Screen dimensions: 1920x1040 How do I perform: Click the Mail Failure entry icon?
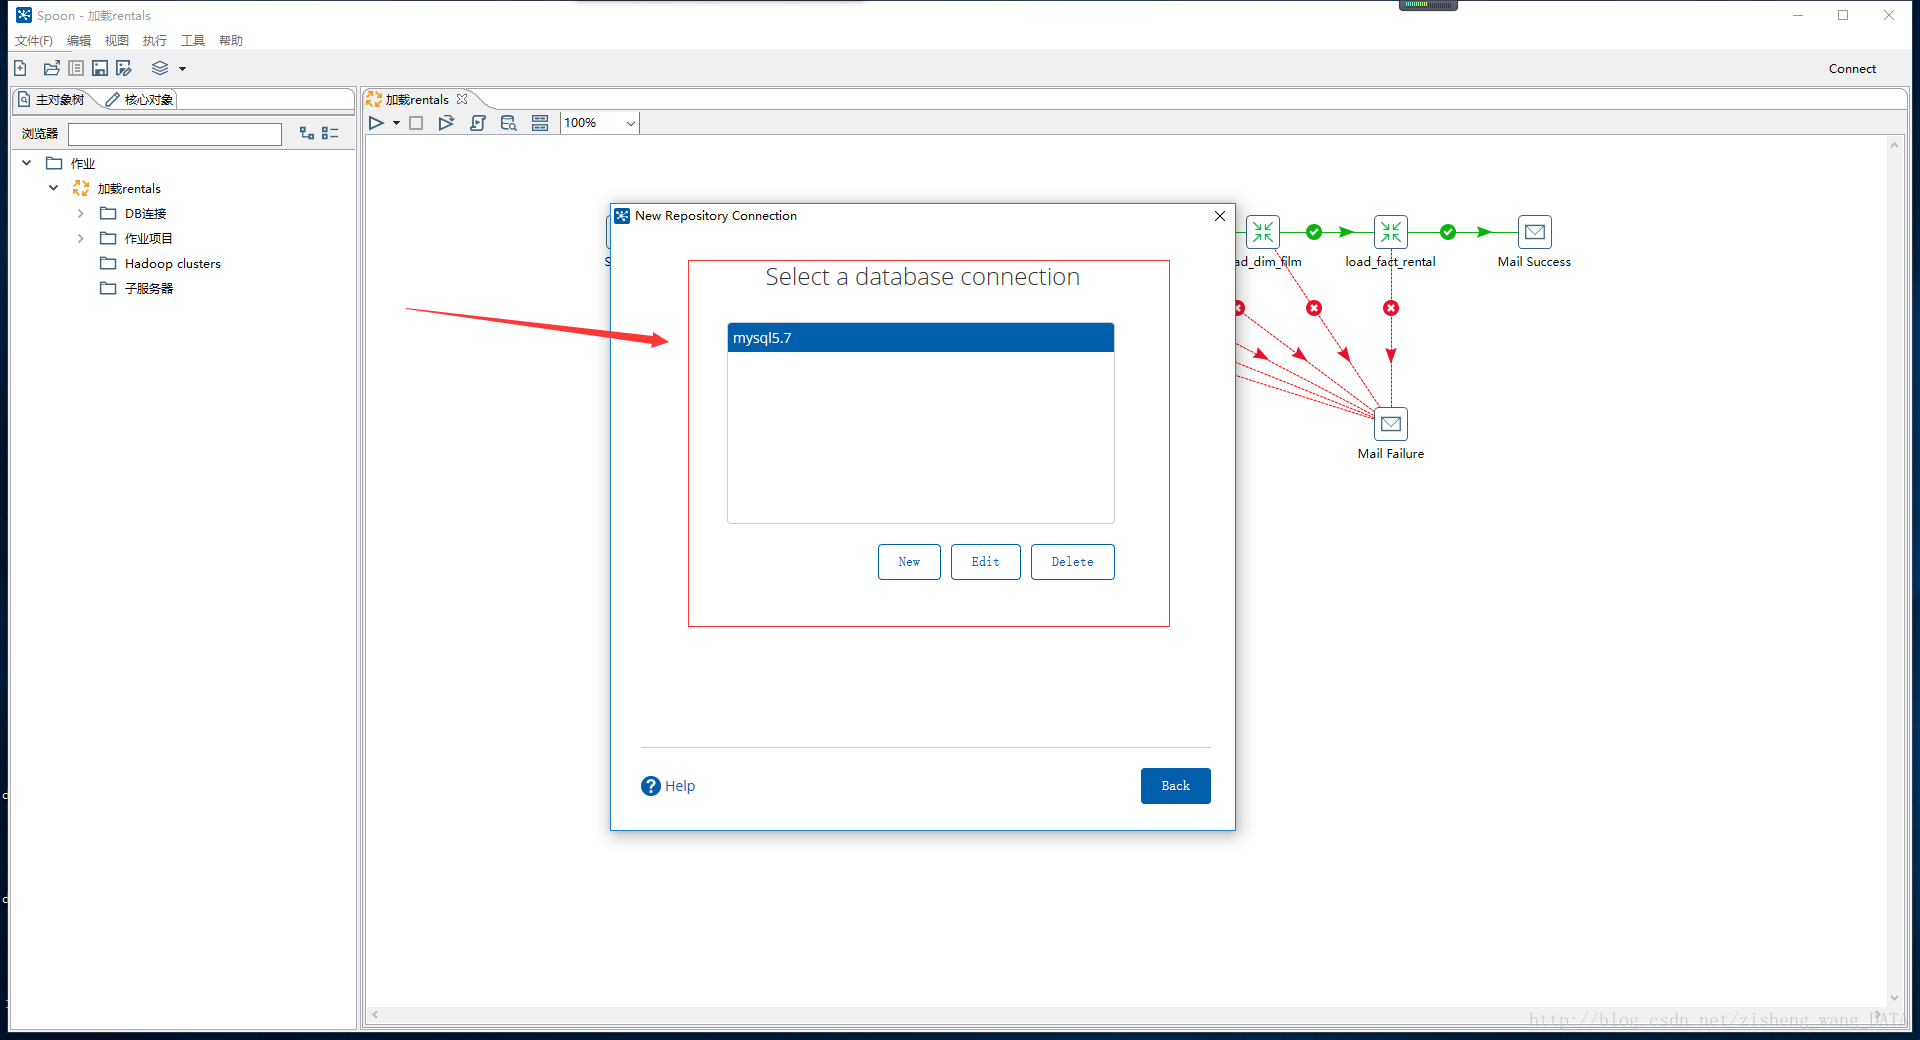[x=1390, y=424]
